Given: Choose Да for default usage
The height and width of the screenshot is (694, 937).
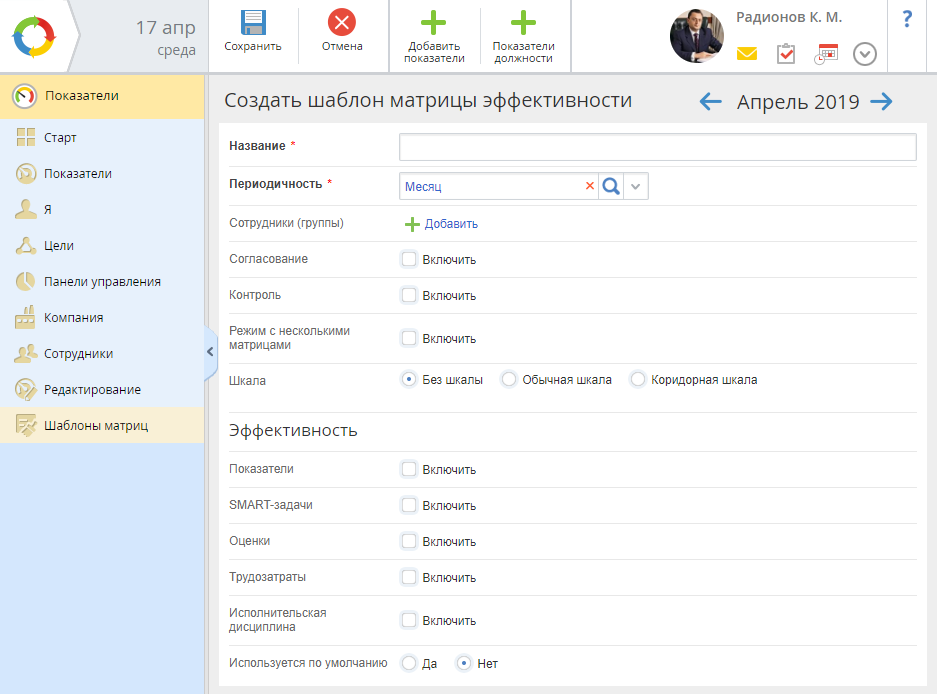Looking at the screenshot, I should (x=409, y=663).
